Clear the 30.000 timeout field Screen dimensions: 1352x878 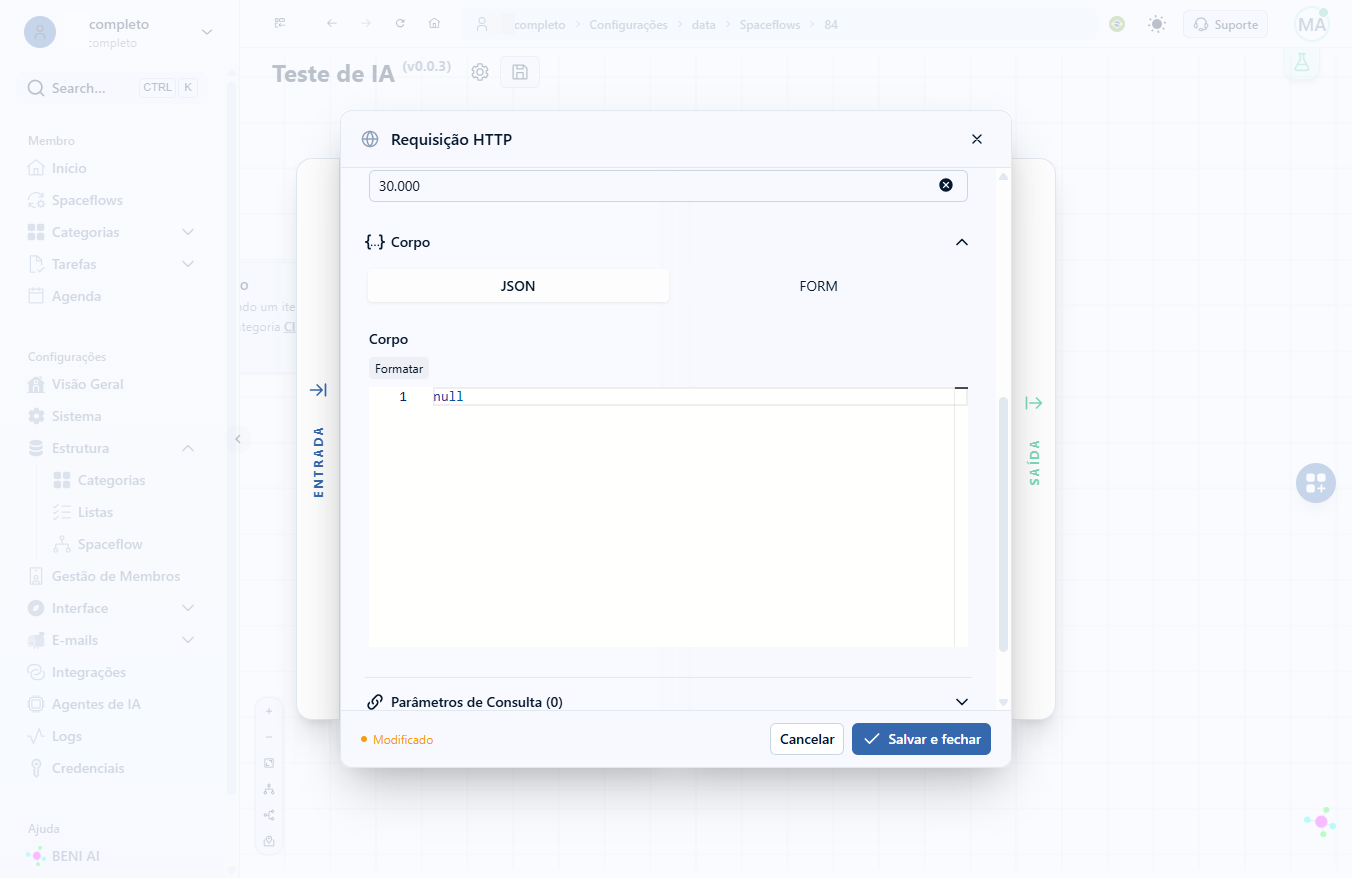tap(945, 185)
